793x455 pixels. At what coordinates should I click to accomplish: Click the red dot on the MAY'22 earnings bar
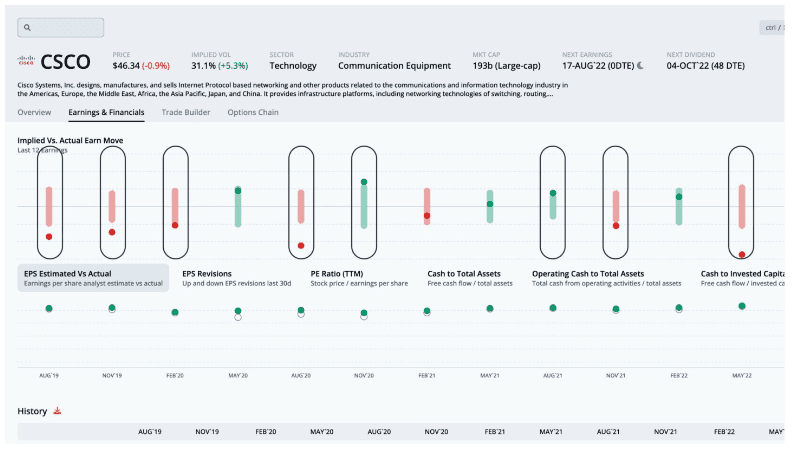(x=742, y=254)
